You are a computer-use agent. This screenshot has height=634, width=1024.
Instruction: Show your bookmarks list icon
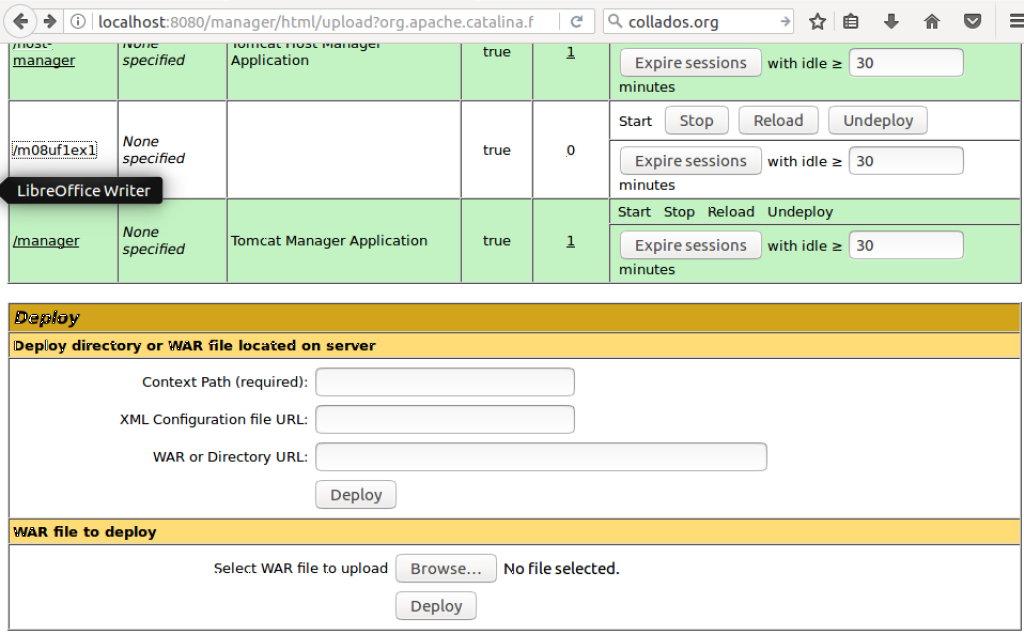[851, 22]
